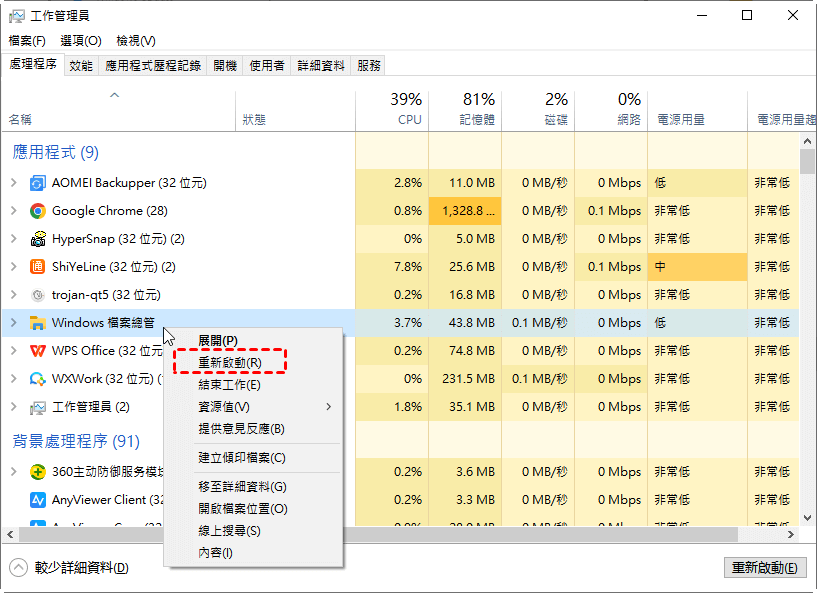Click the 360 defense service icon

pos(38,472)
